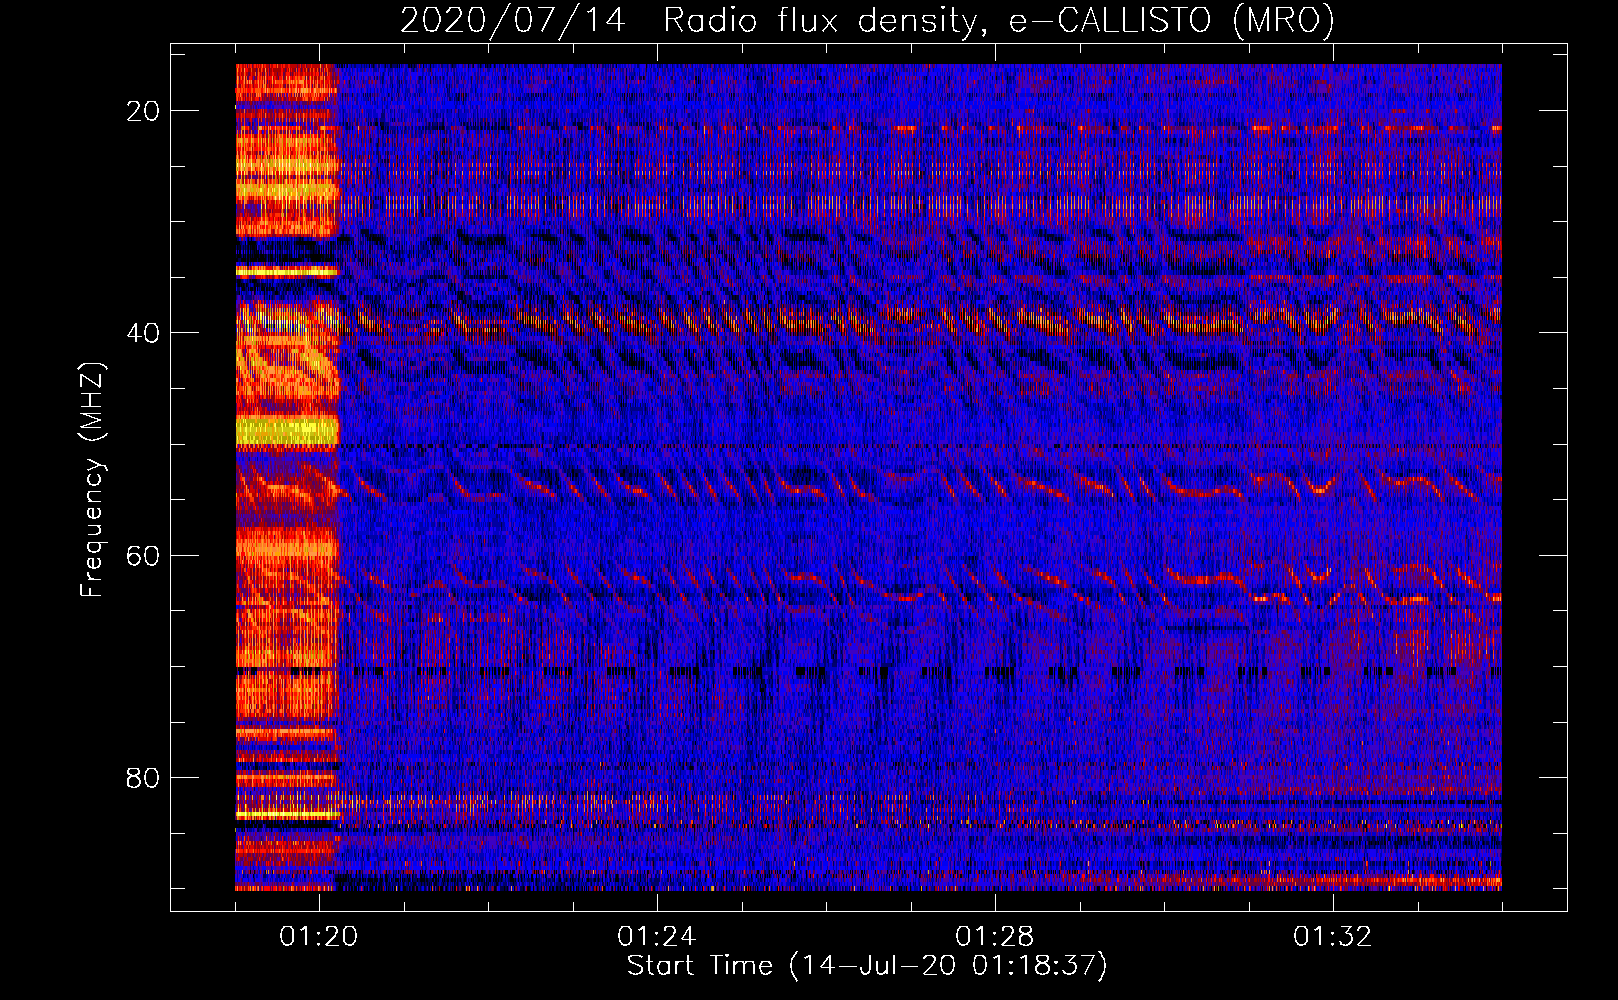Click the '01:28' time tick label
1618x1000 pixels.
(995, 937)
